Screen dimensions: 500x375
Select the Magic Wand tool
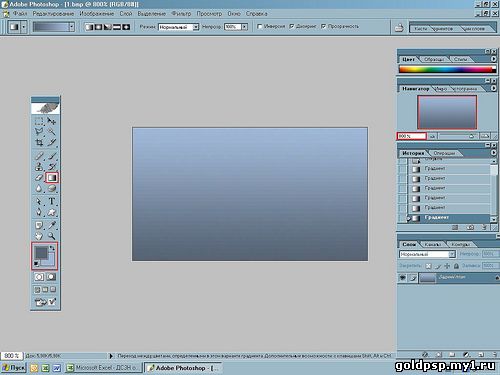(51, 131)
